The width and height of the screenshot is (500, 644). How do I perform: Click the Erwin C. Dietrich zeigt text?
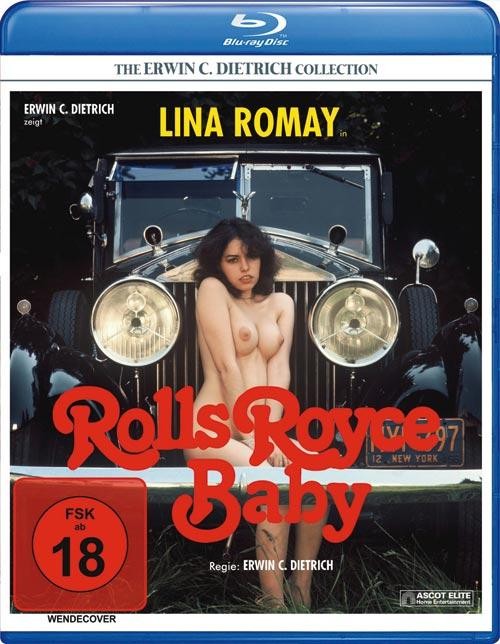(69, 113)
